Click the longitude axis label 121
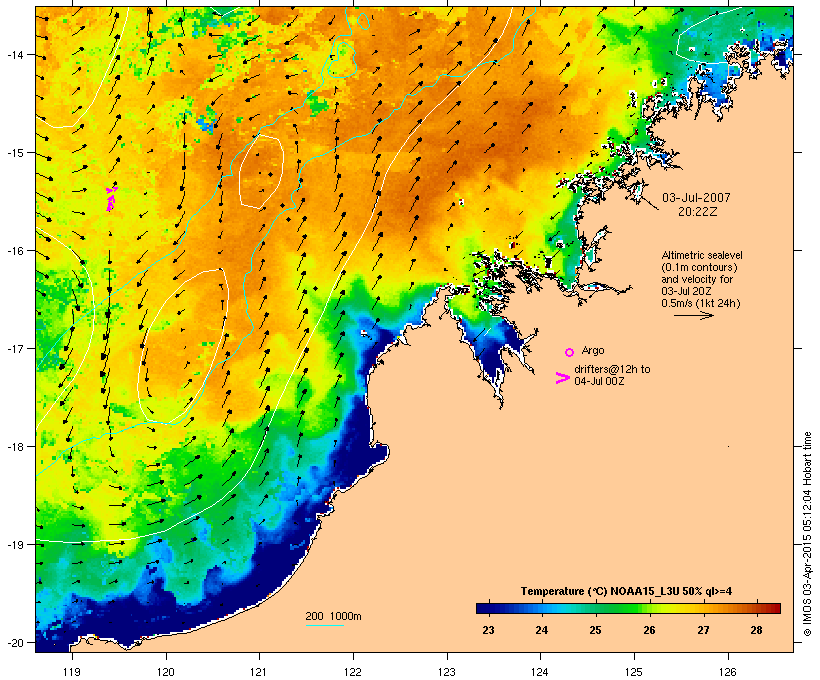Image resolution: width=820 pixels, height=680 pixels. (x=259, y=672)
